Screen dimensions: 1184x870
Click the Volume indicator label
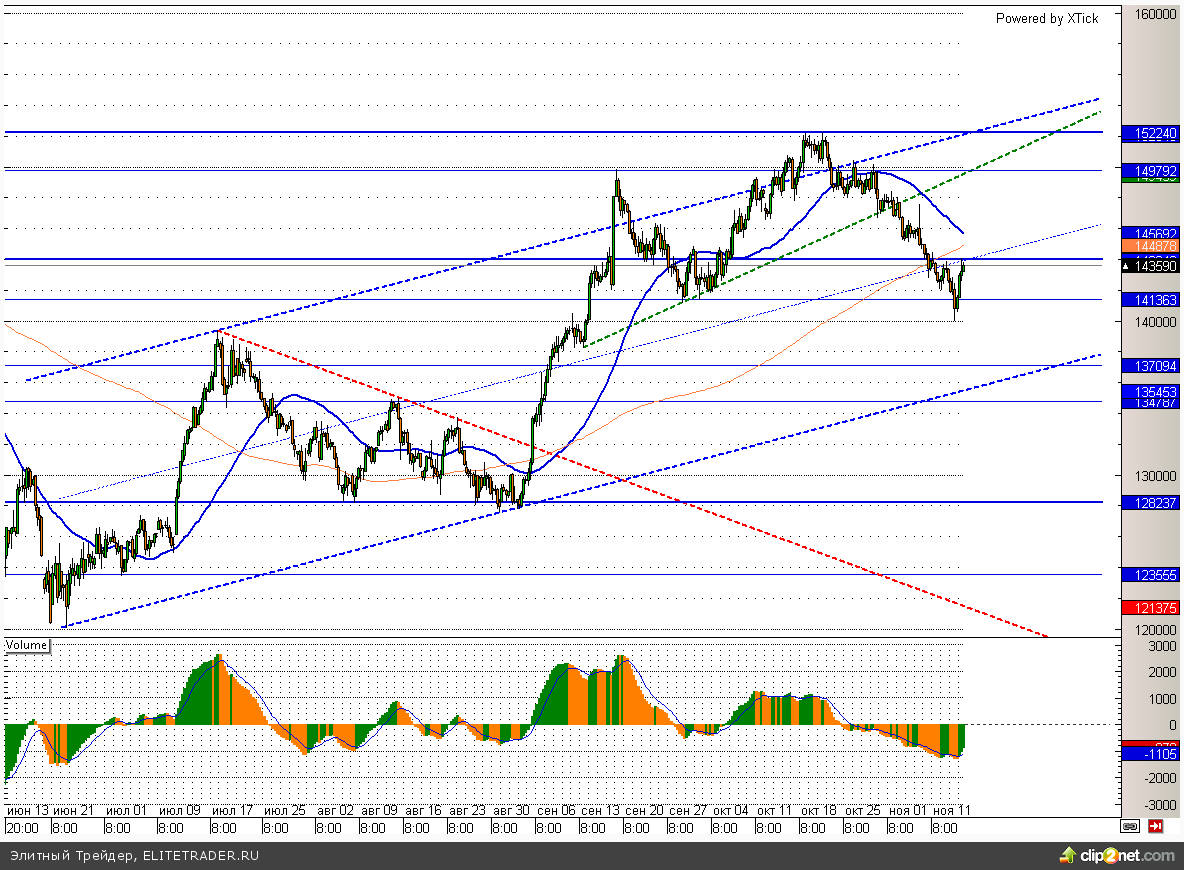(26, 645)
